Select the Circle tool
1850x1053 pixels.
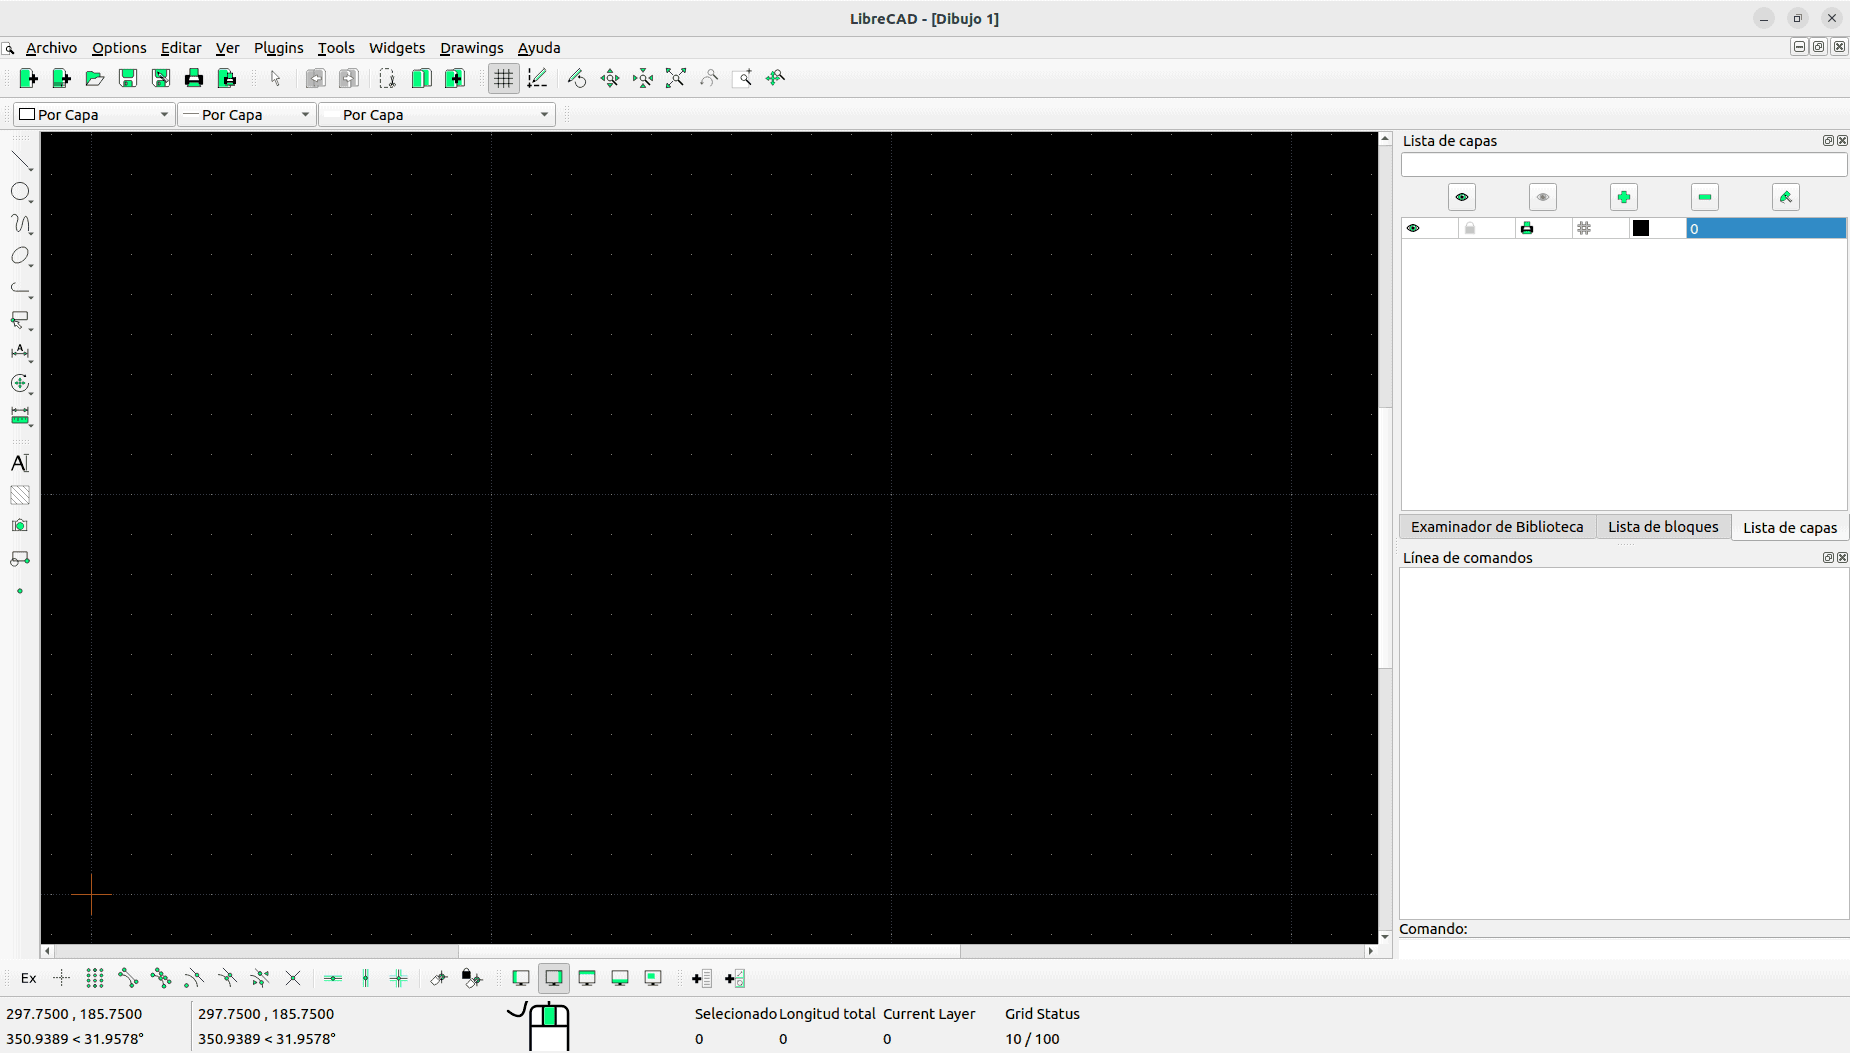(20, 190)
